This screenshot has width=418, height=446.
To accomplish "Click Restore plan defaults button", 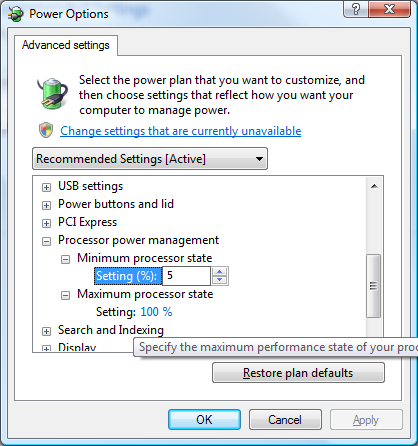I will click(298, 373).
